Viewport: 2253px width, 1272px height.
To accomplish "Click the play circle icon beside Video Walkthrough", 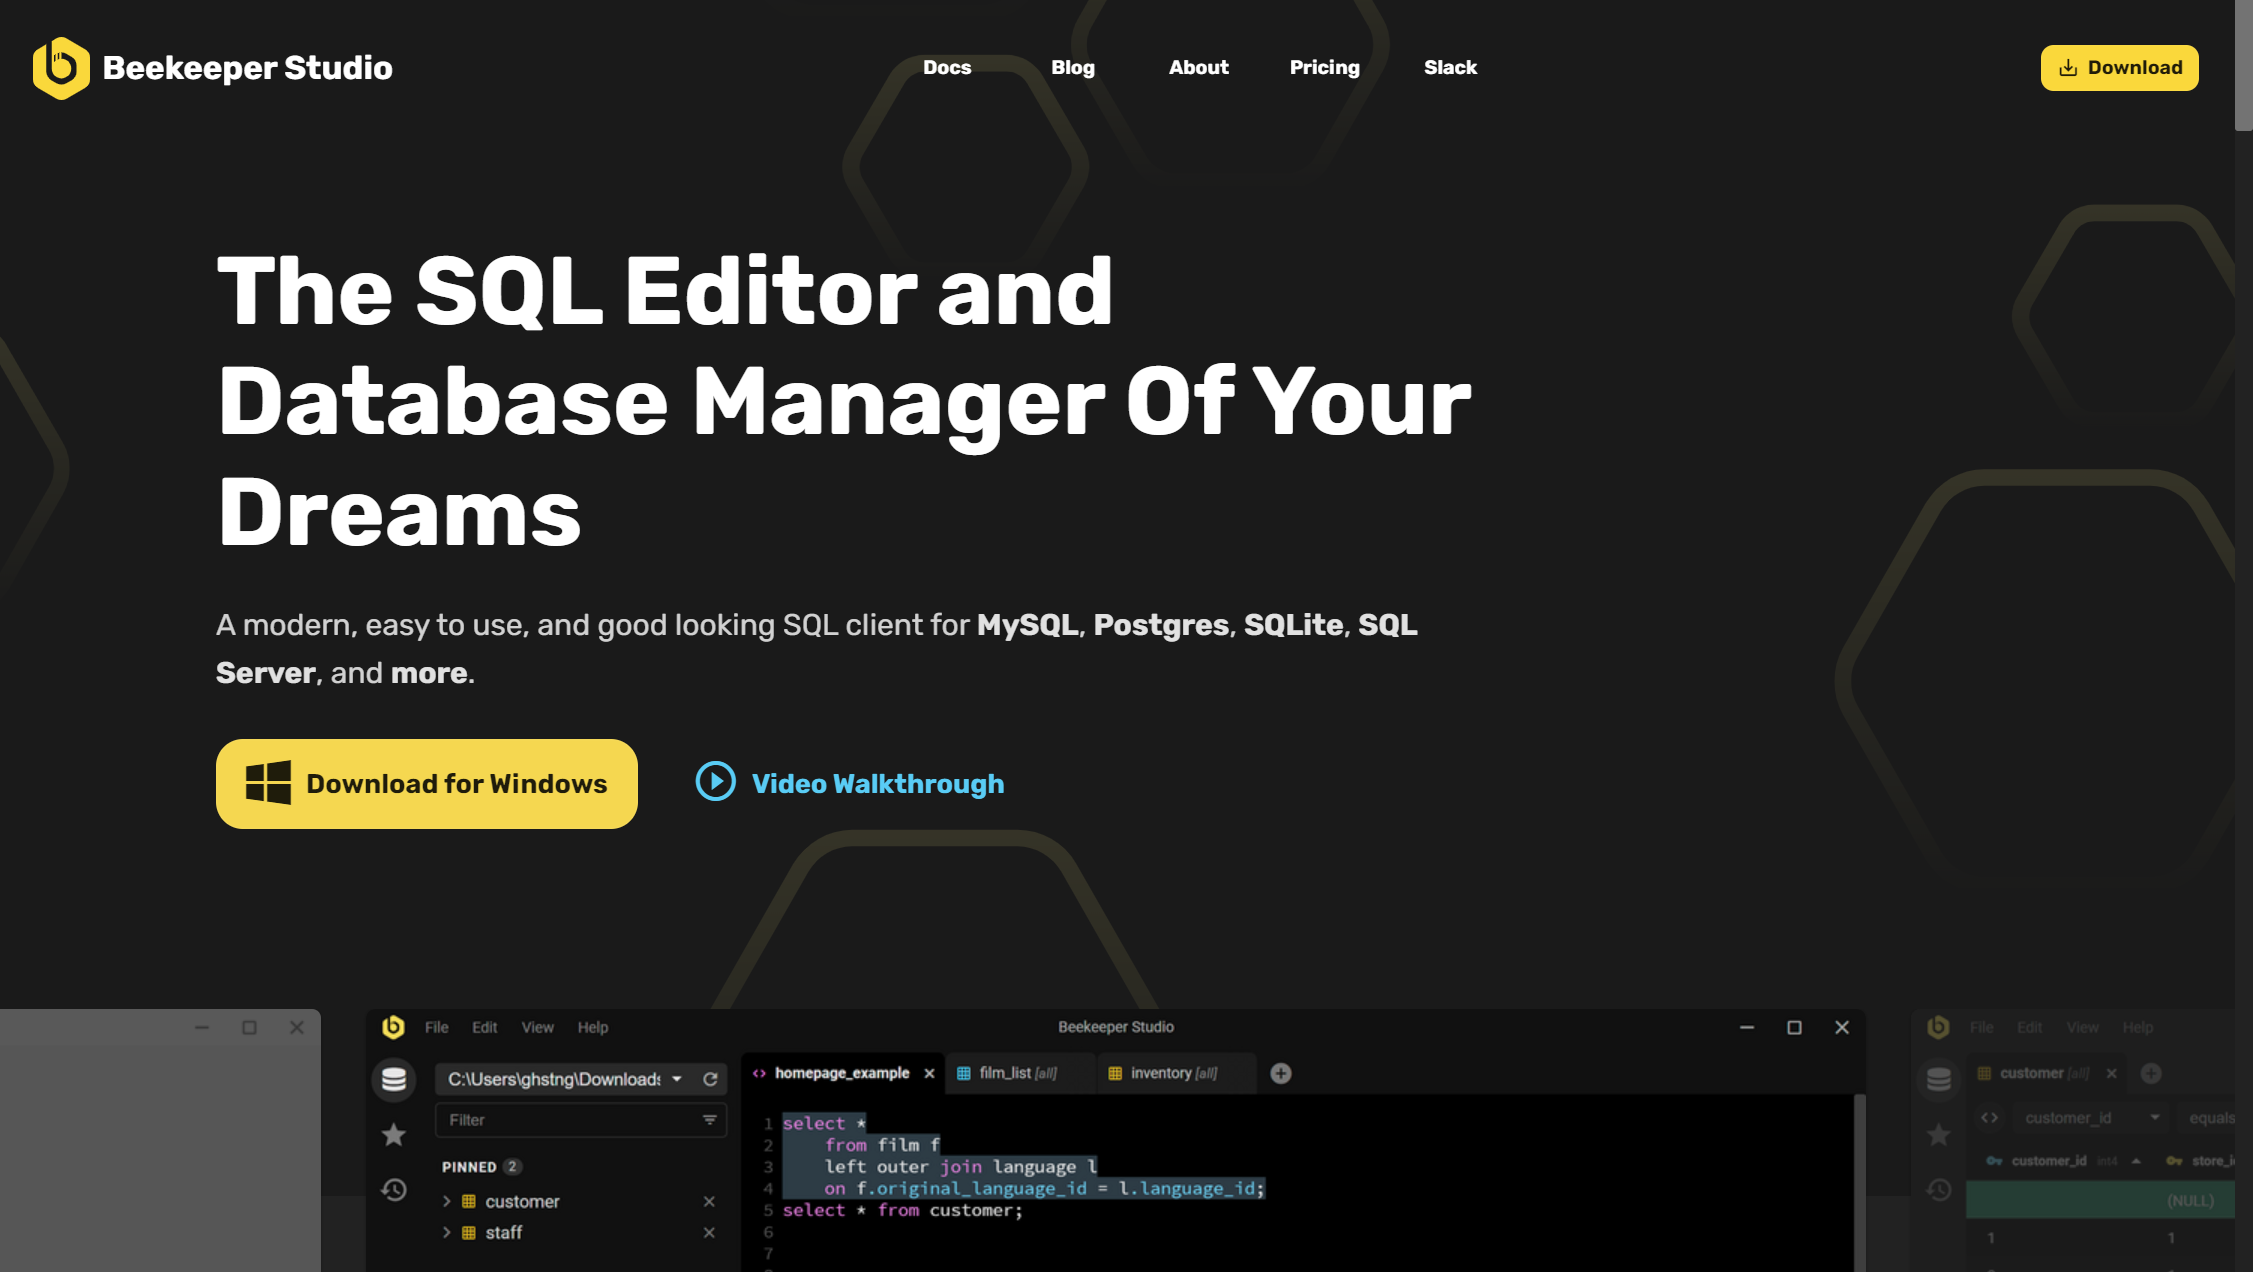I will pyautogui.click(x=715, y=782).
